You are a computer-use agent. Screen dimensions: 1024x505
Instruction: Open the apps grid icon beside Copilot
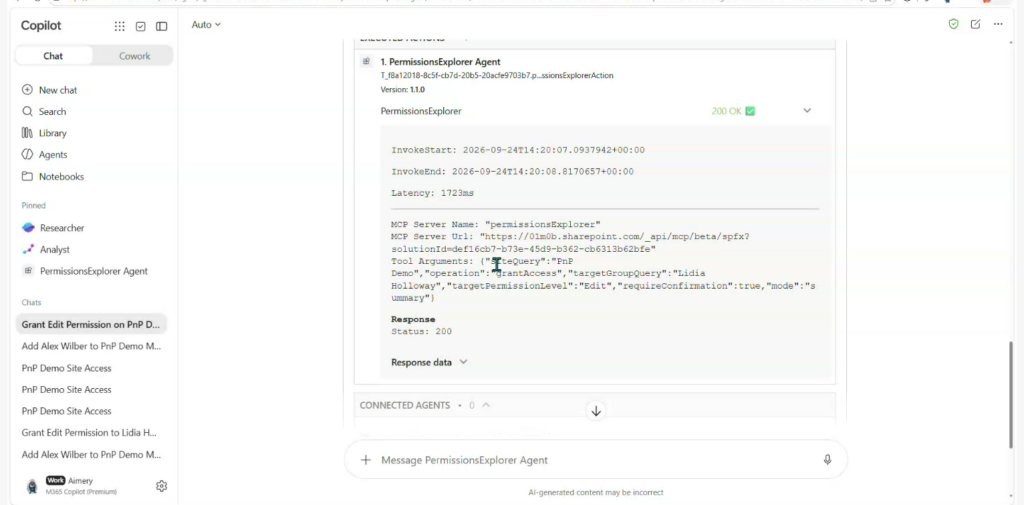[x=120, y=26]
